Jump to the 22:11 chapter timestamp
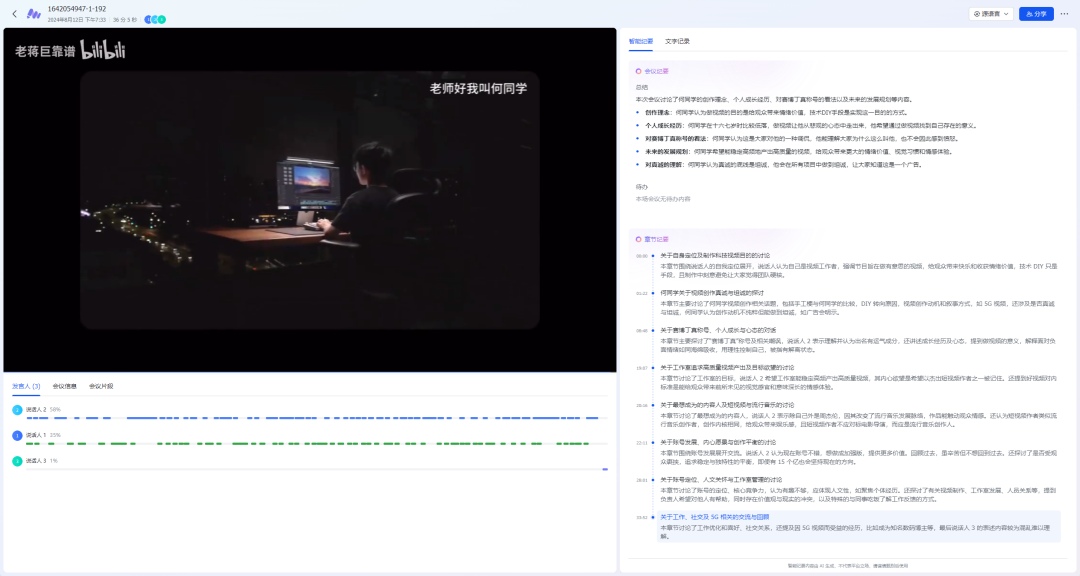Screen dimensions: 1080x576 tap(642, 442)
